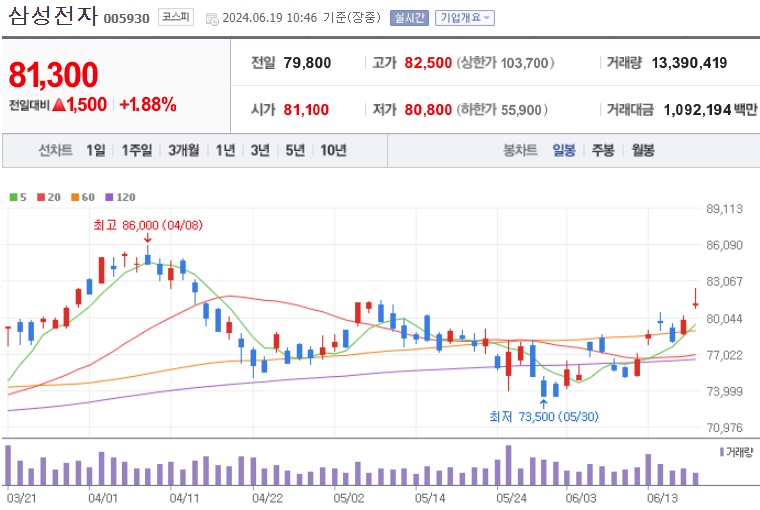Click the 86,090 price axis label

pyautogui.click(x=724, y=245)
